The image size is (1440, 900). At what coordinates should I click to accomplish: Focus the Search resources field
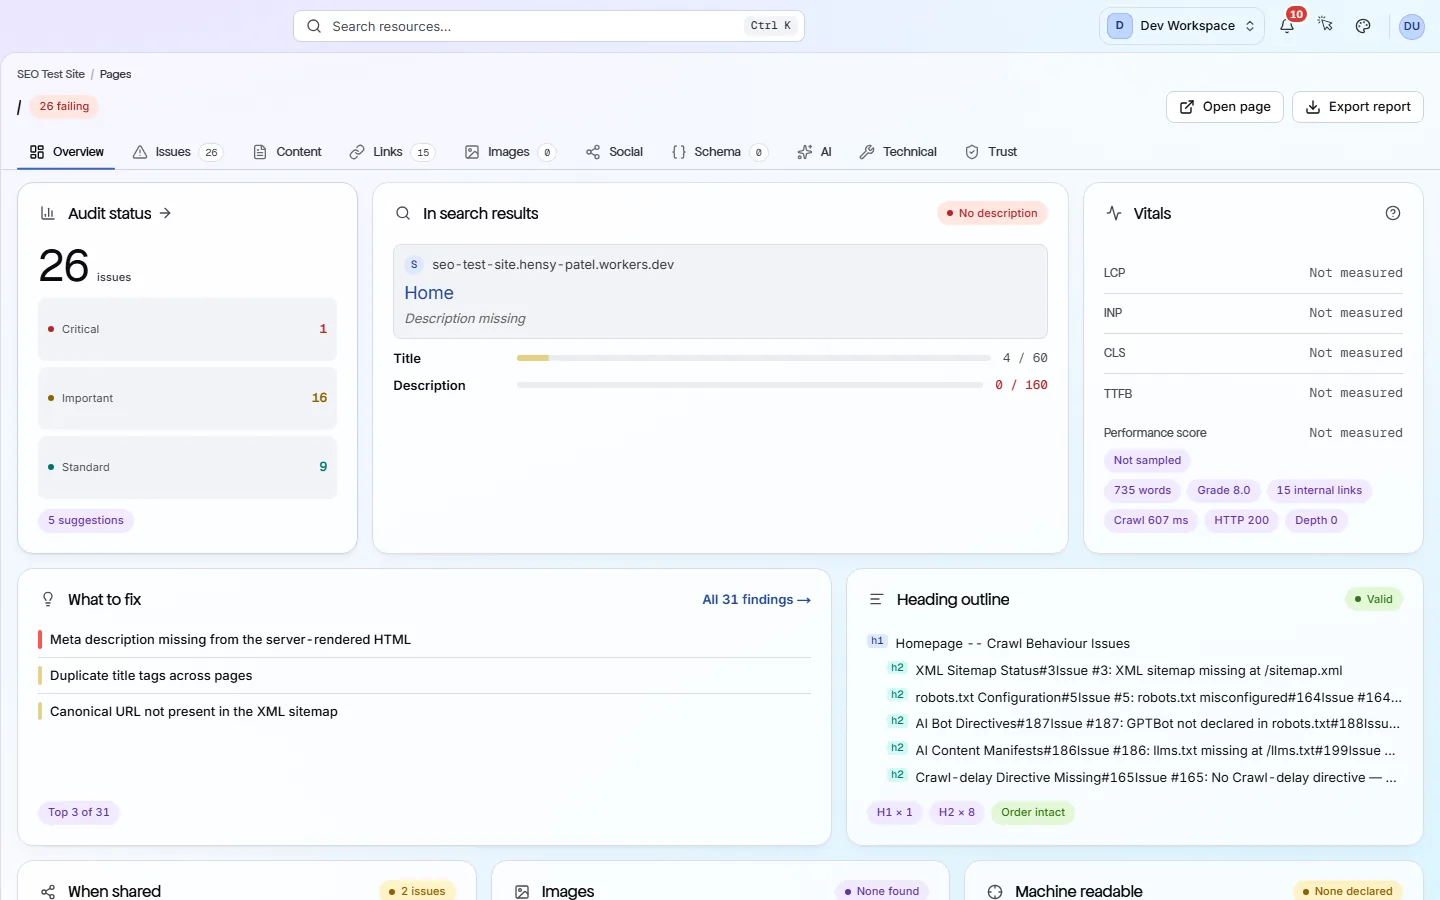coord(549,26)
